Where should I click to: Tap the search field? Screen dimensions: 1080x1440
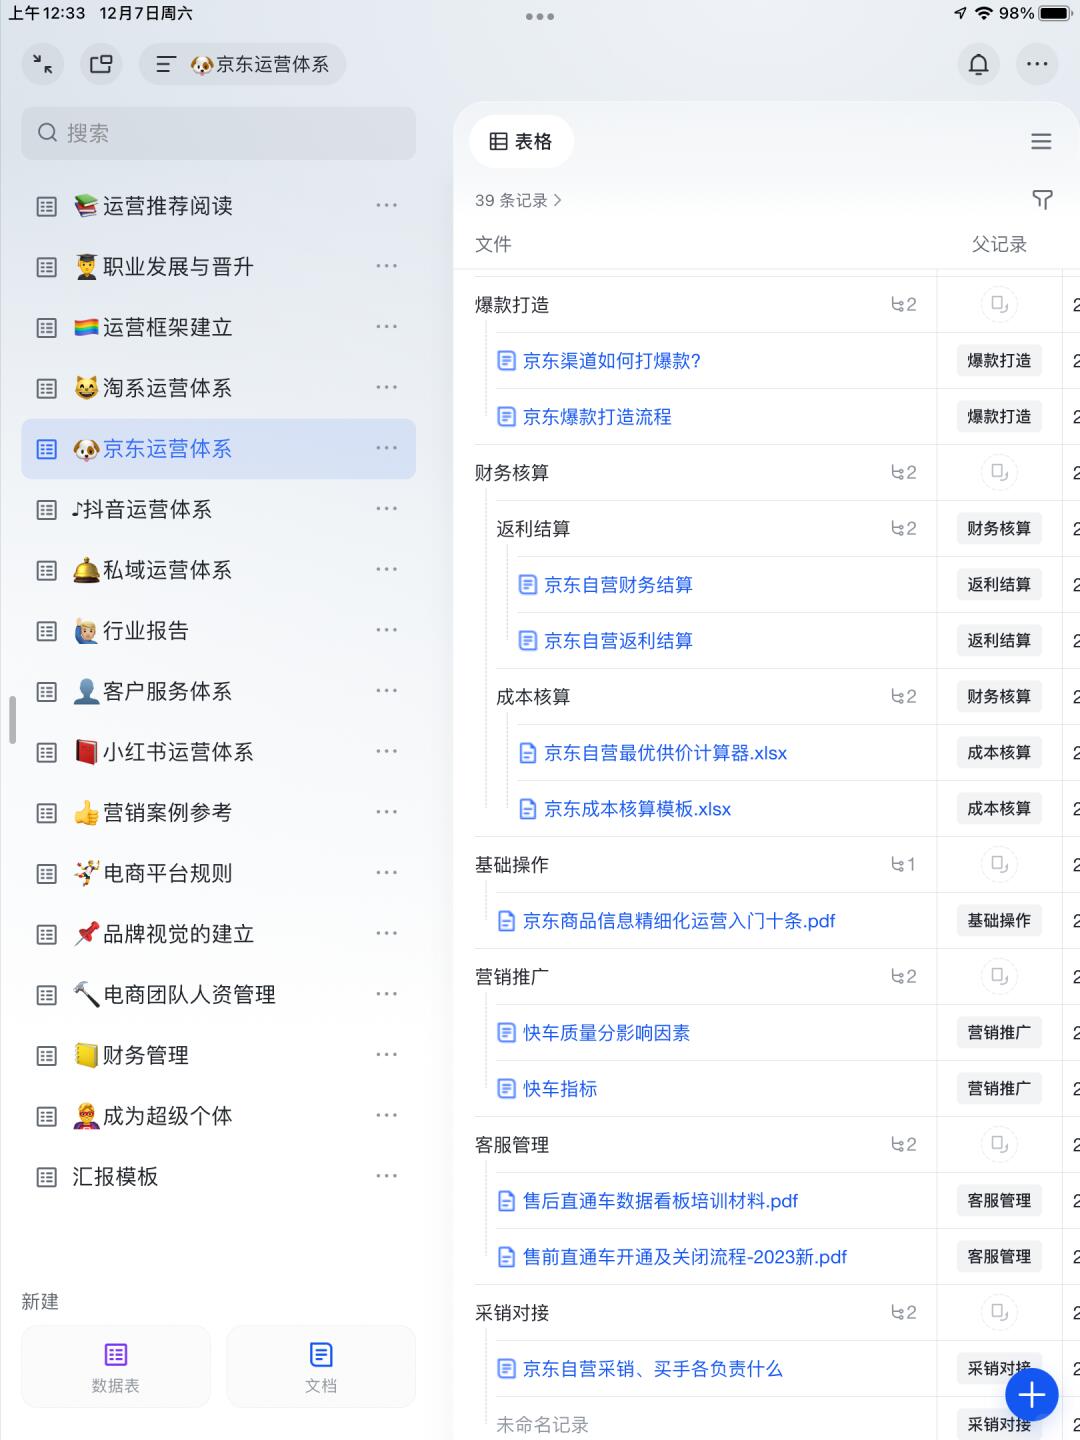(218, 133)
